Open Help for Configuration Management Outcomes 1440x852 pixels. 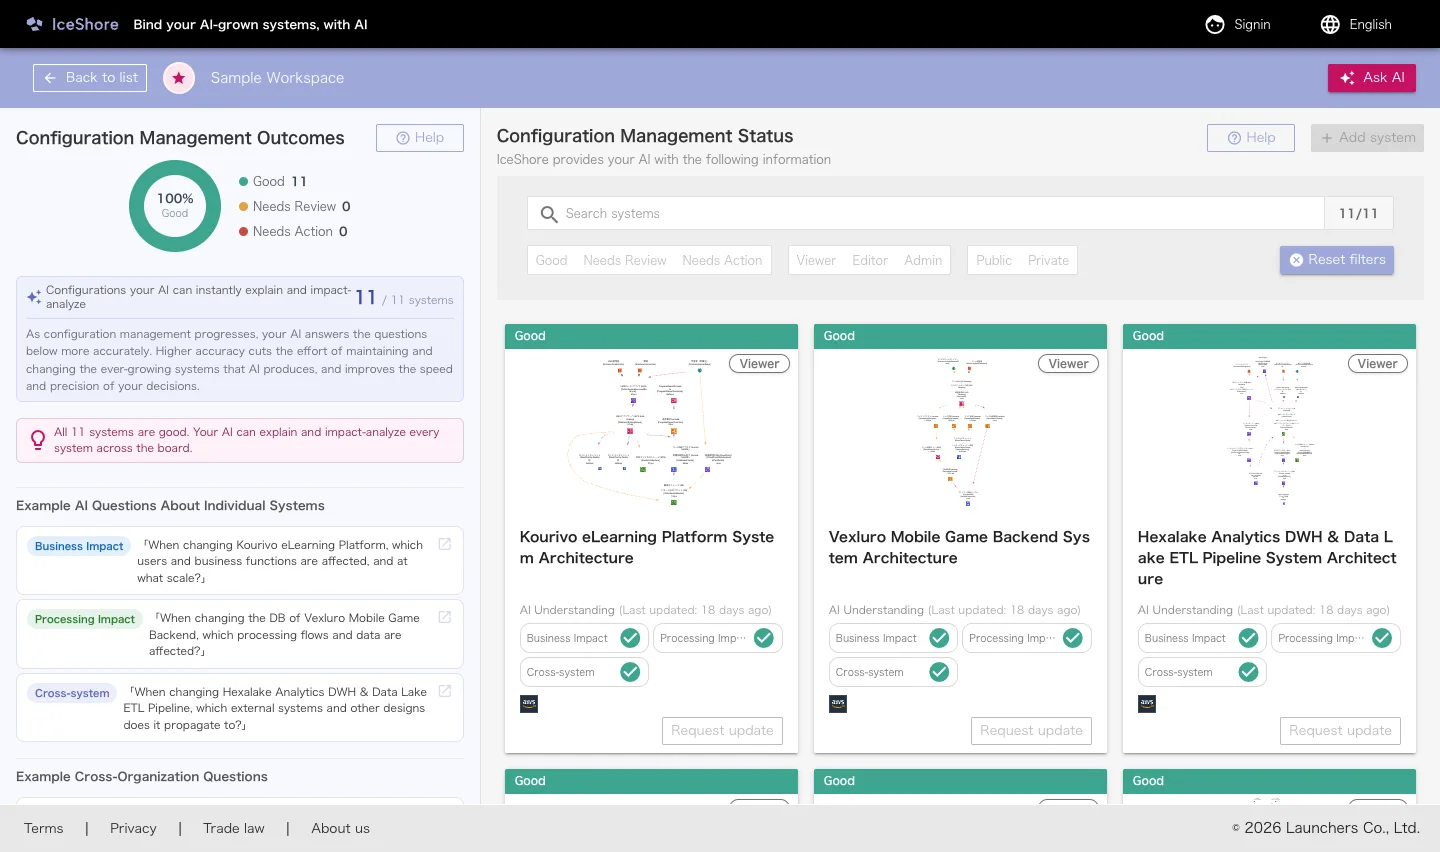tap(420, 138)
